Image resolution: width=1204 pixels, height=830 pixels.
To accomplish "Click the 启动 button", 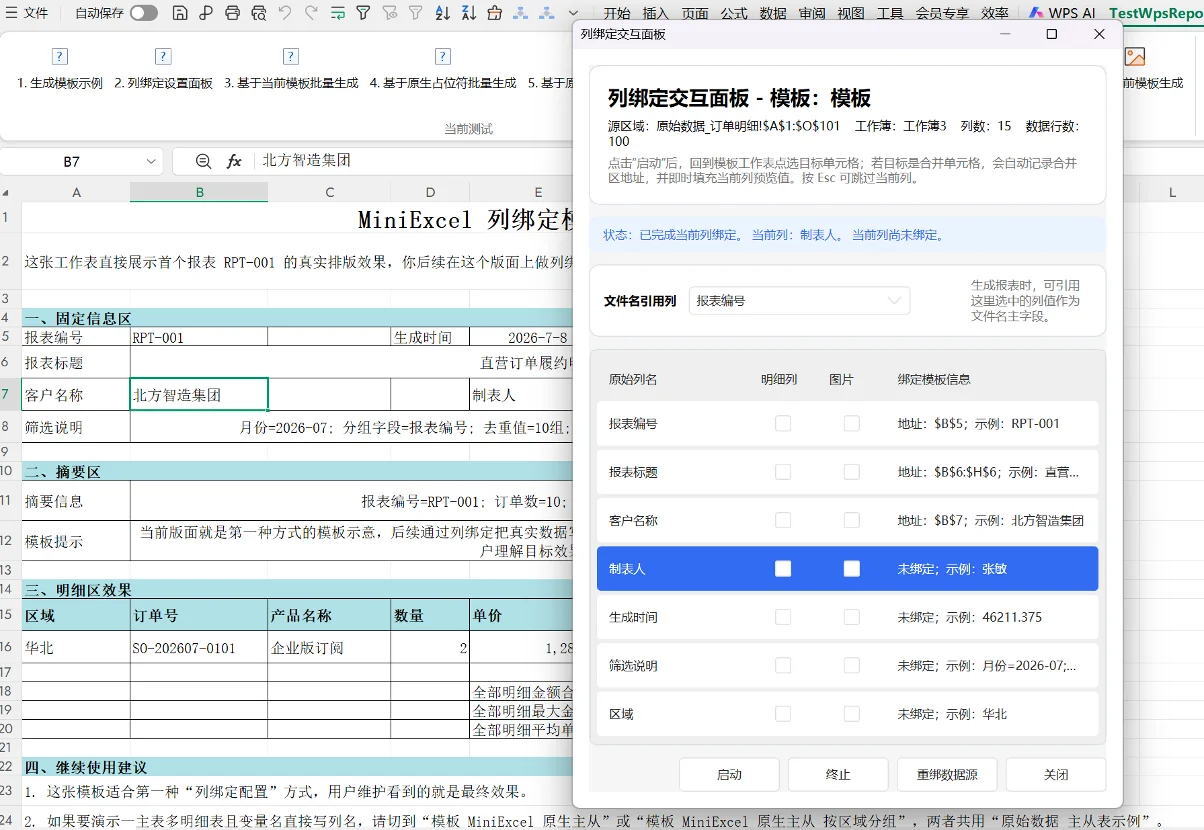I will [x=729, y=775].
